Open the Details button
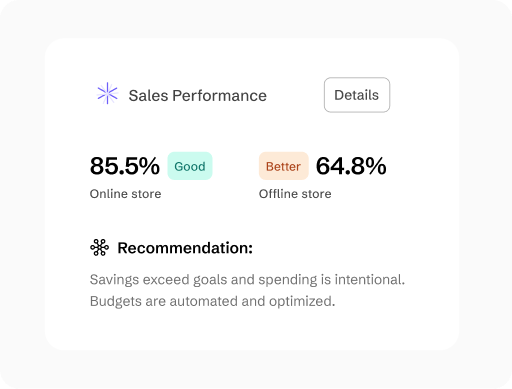 coord(357,95)
